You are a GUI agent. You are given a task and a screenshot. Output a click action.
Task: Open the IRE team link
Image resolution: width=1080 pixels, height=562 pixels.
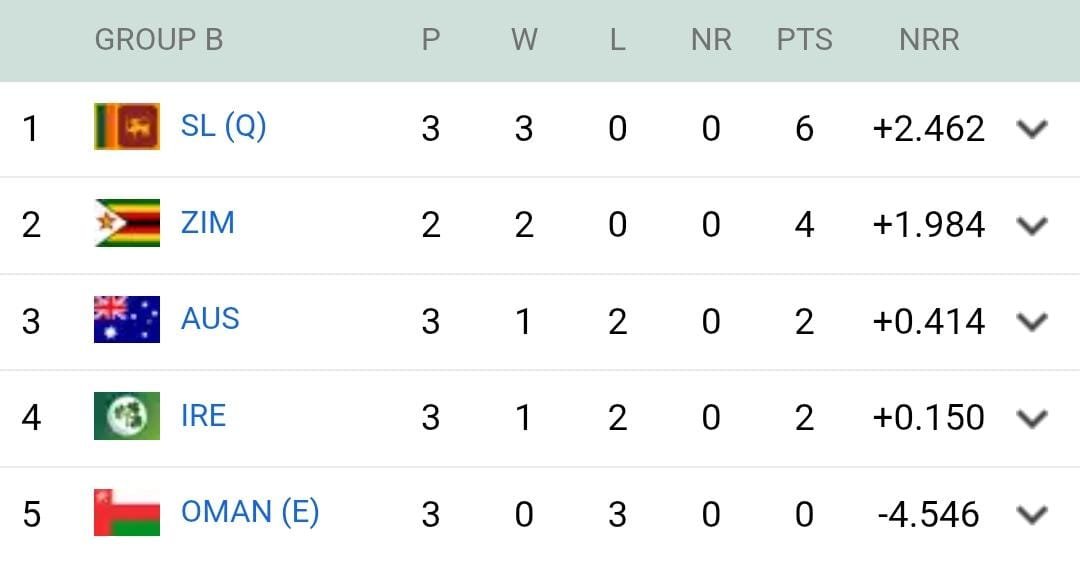coord(203,415)
